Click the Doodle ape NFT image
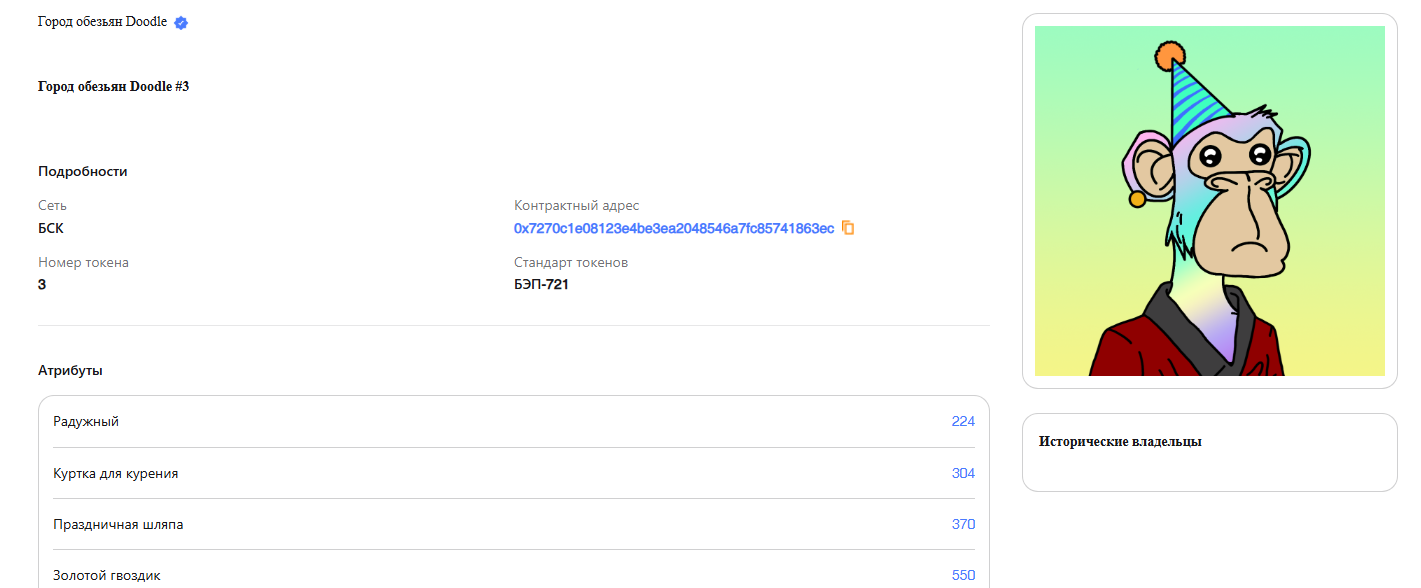1421x588 pixels. [1210, 201]
